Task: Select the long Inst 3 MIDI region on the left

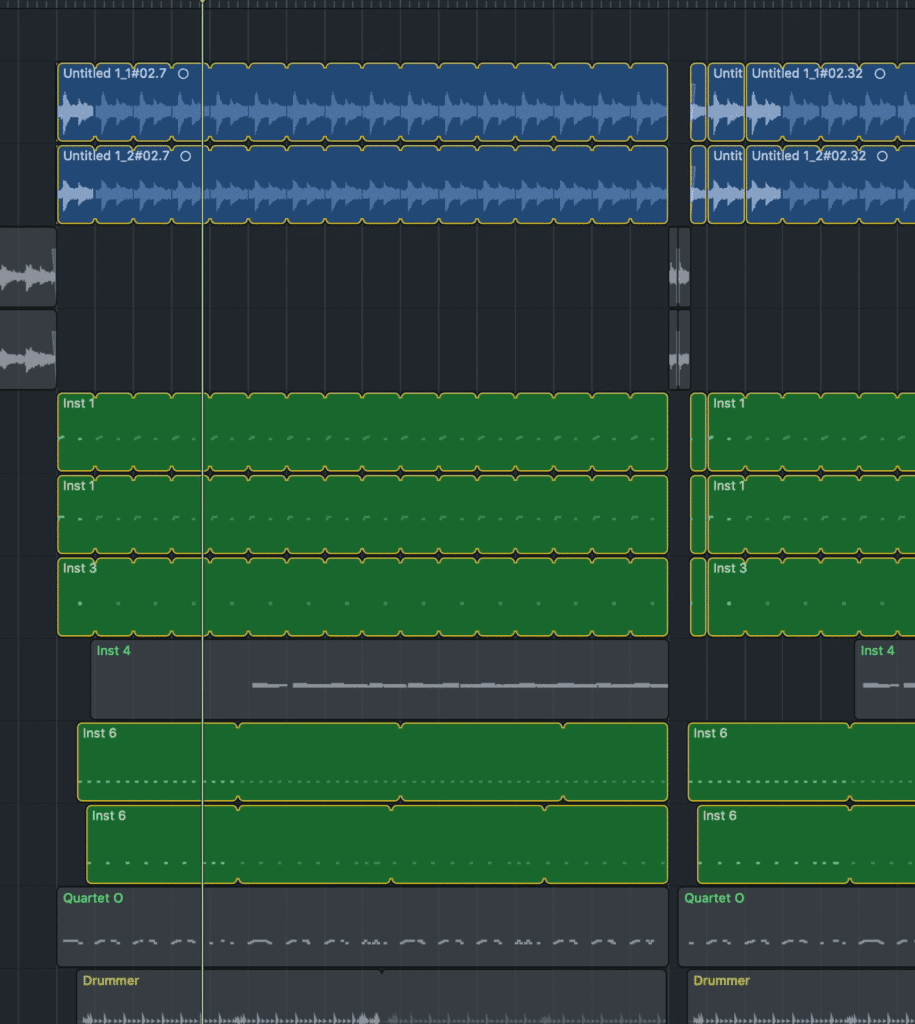Action: [362, 597]
